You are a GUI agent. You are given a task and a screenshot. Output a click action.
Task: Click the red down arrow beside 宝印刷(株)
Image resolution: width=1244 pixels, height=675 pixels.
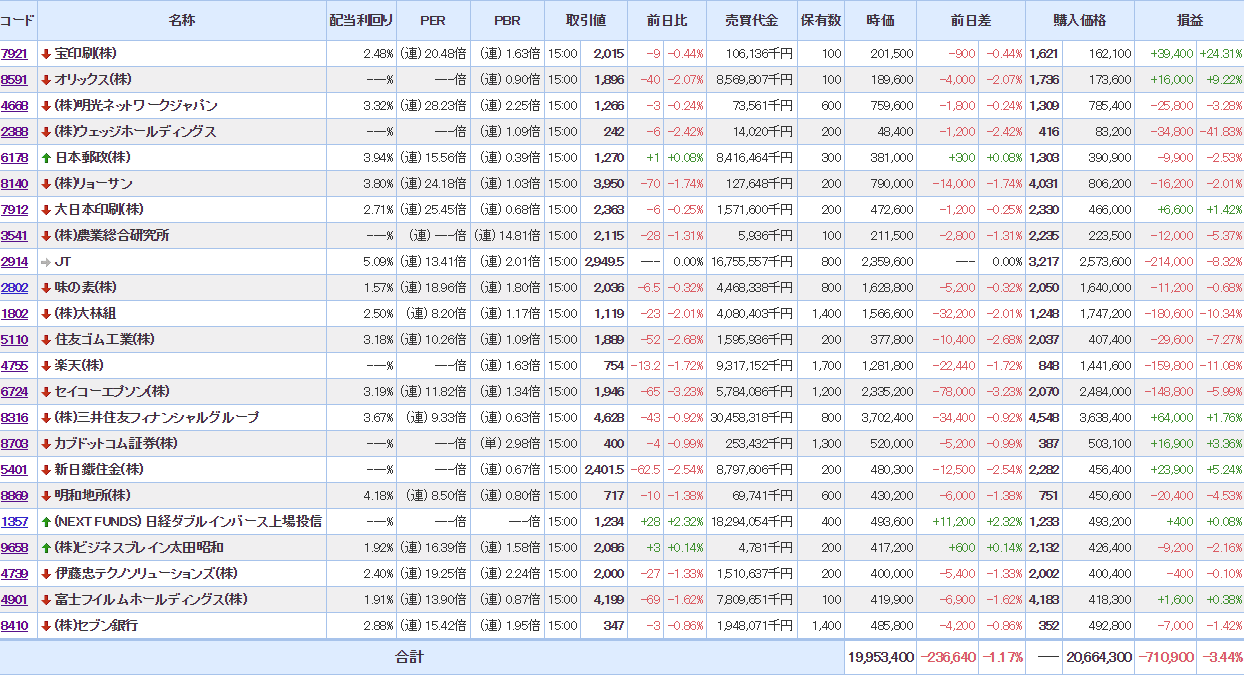(46, 54)
